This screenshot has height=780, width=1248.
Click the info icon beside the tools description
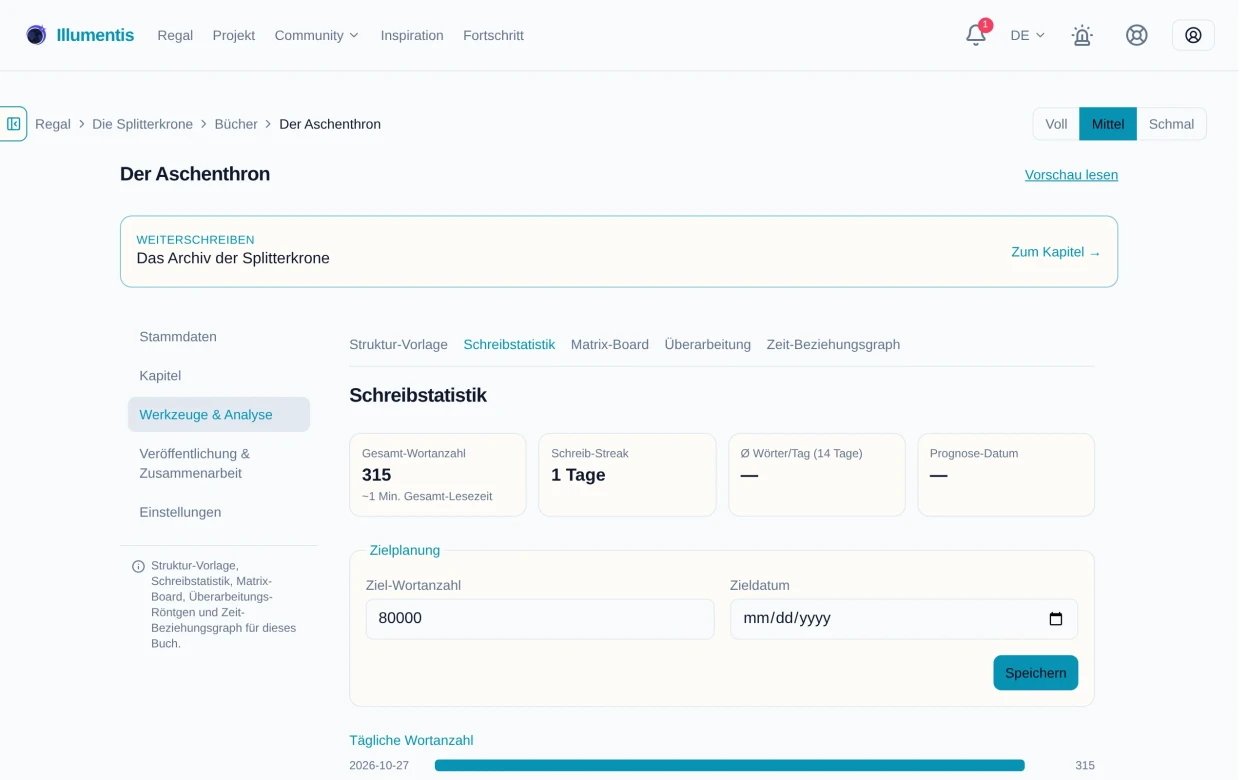click(x=139, y=566)
